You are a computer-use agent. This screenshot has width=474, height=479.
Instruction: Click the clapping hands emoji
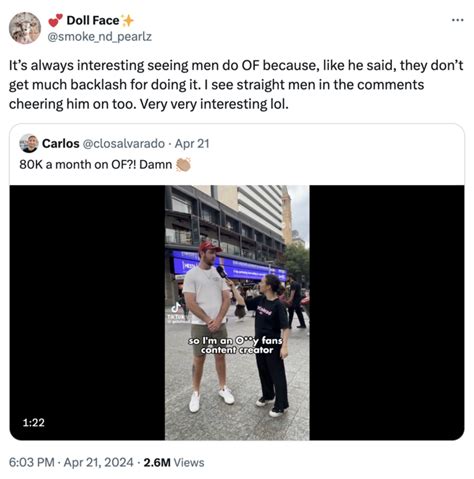pyautogui.click(x=183, y=164)
